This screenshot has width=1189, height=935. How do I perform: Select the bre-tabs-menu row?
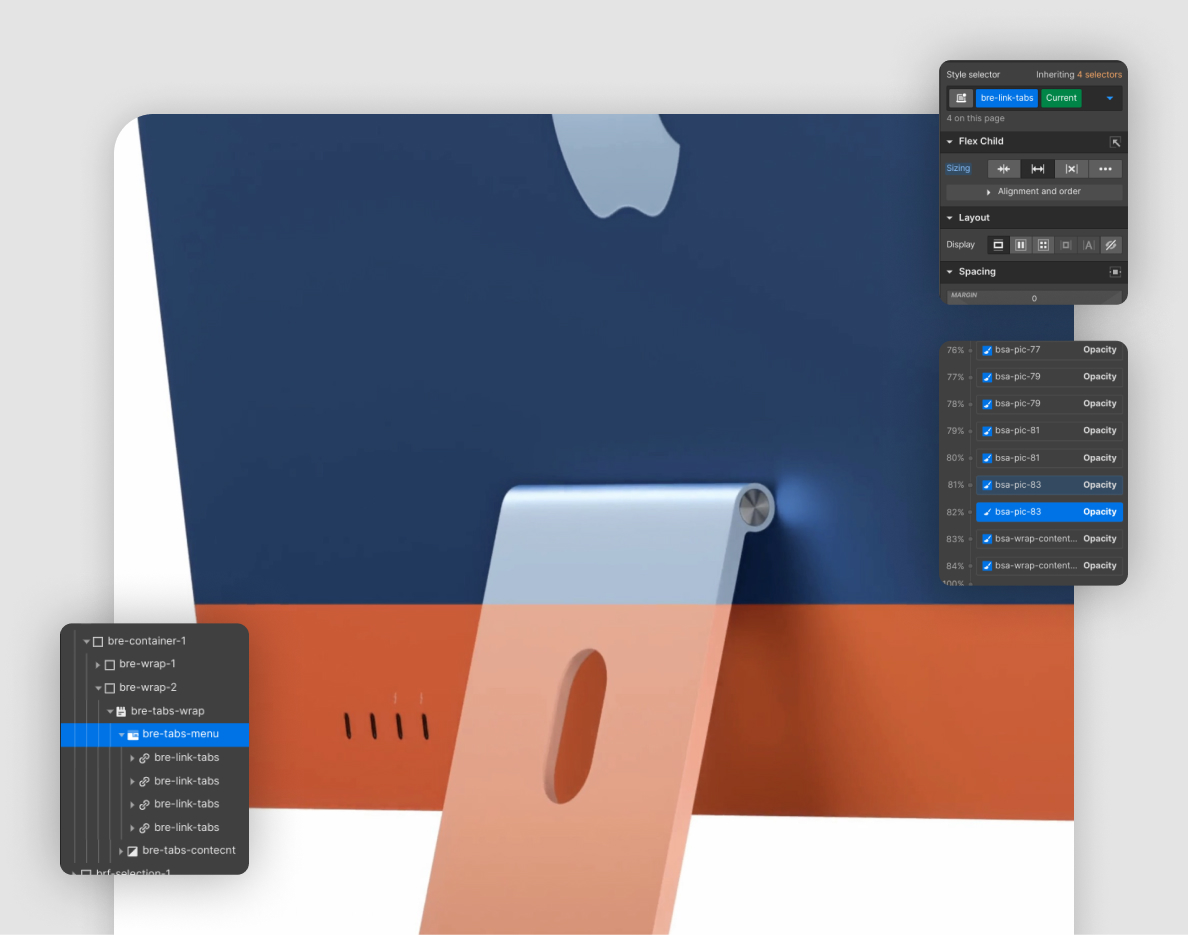[x=155, y=734]
